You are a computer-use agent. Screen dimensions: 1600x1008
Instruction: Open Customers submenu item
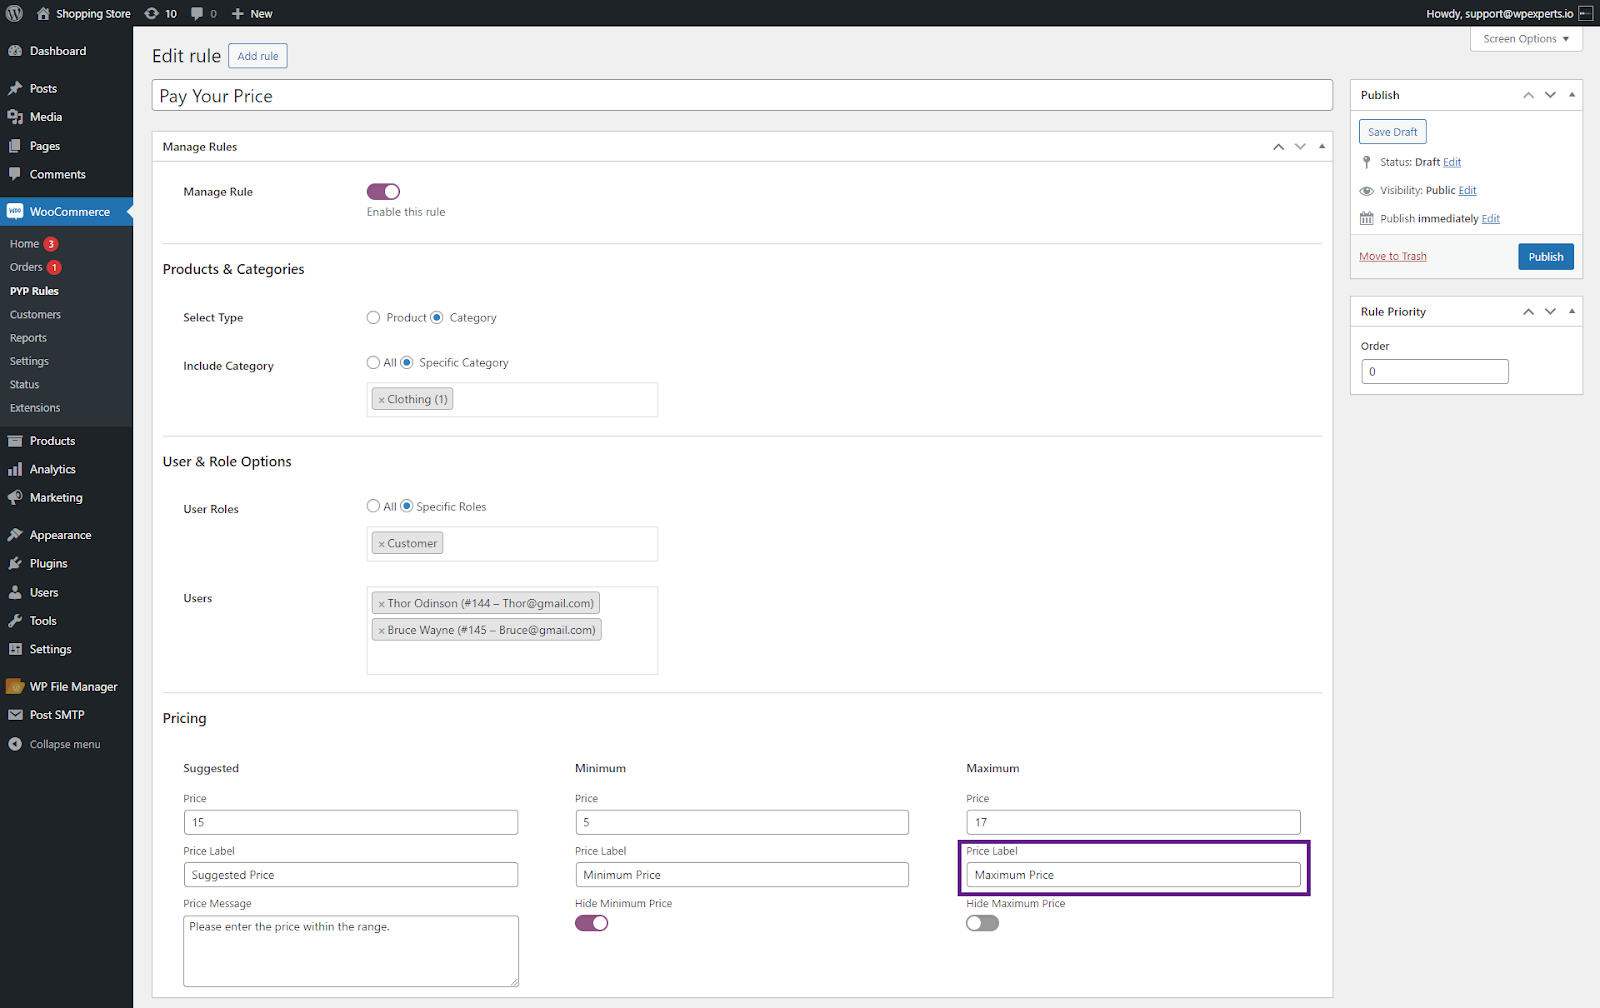point(35,315)
